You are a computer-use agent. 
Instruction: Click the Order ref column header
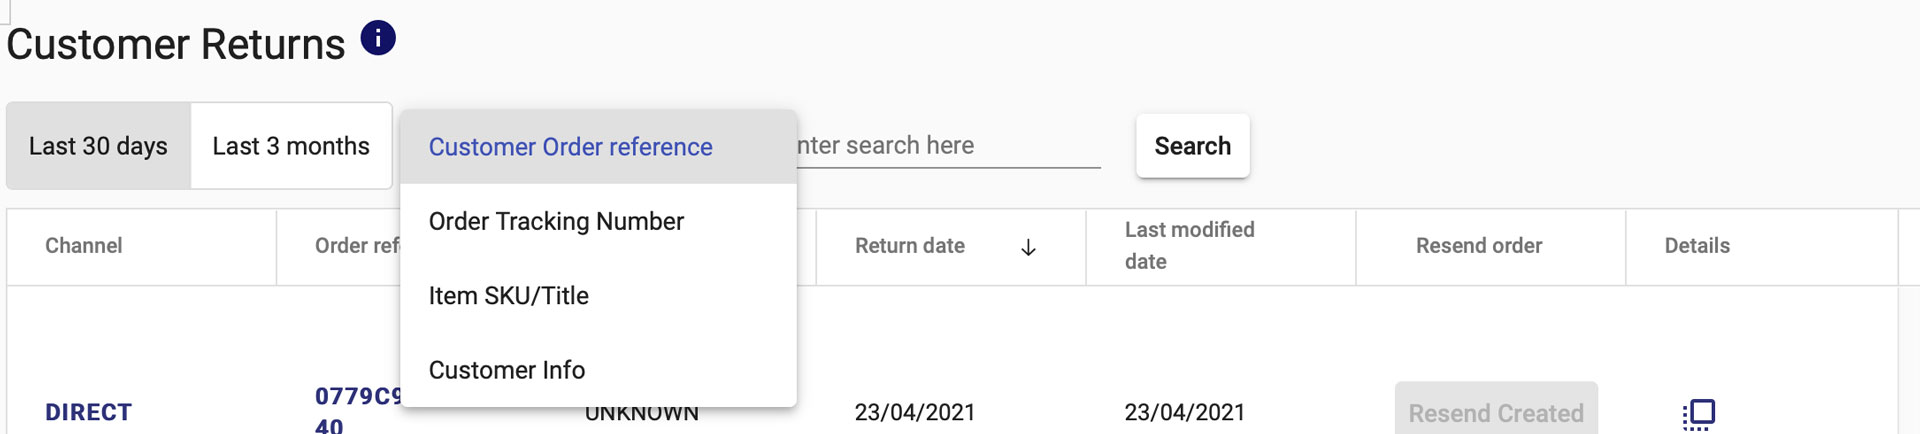coord(356,246)
